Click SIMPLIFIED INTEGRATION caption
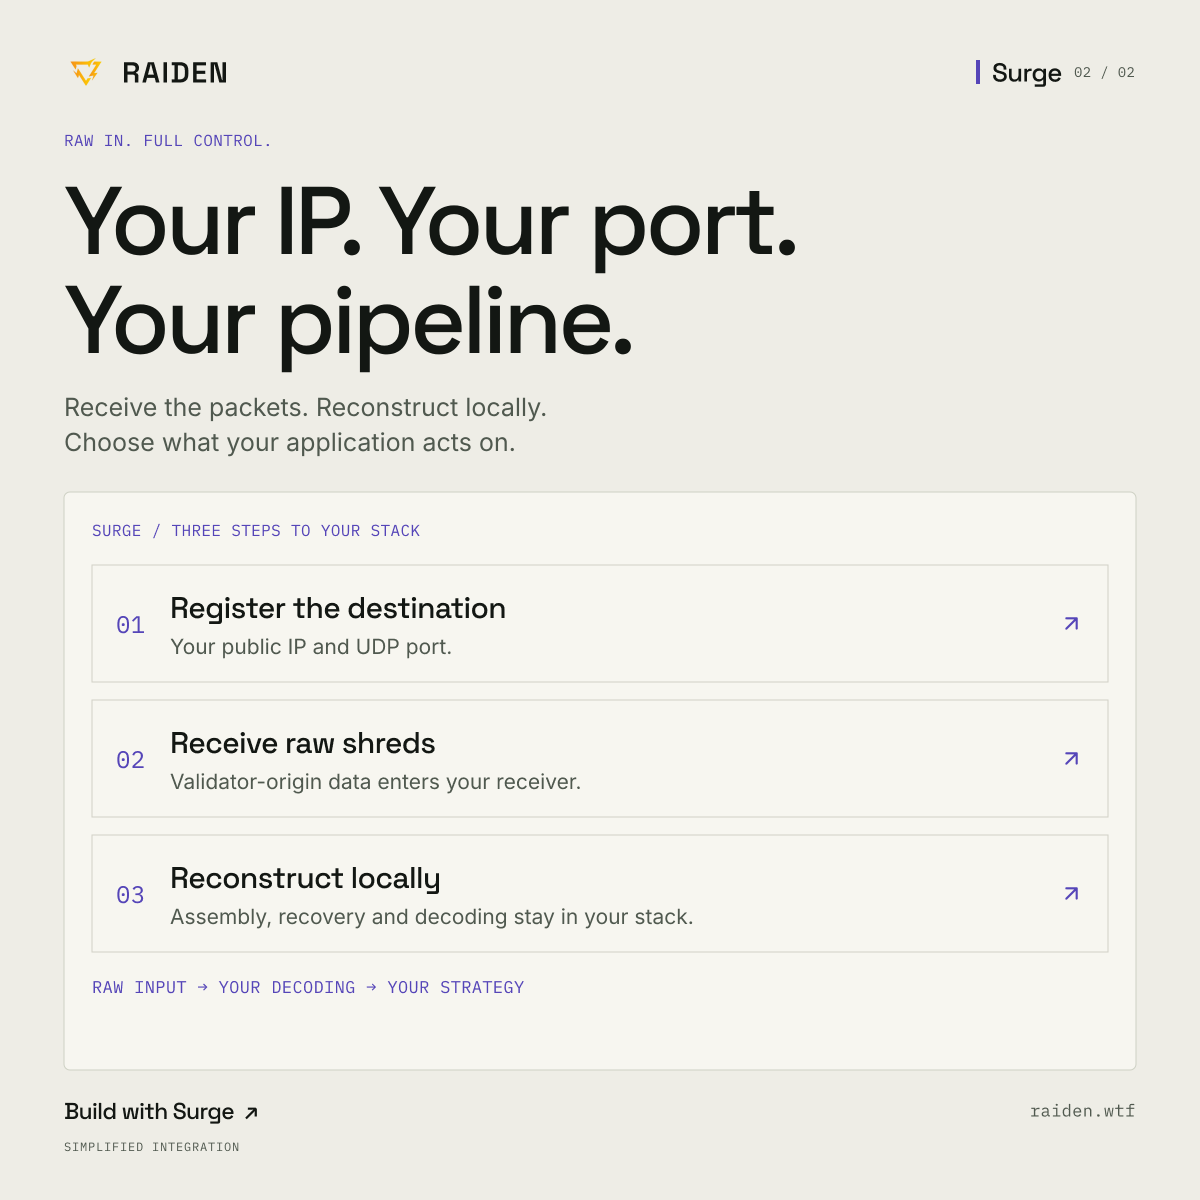The height and width of the screenshot is (1200, 1200). pyautogui.click(x=152, y=1147)
